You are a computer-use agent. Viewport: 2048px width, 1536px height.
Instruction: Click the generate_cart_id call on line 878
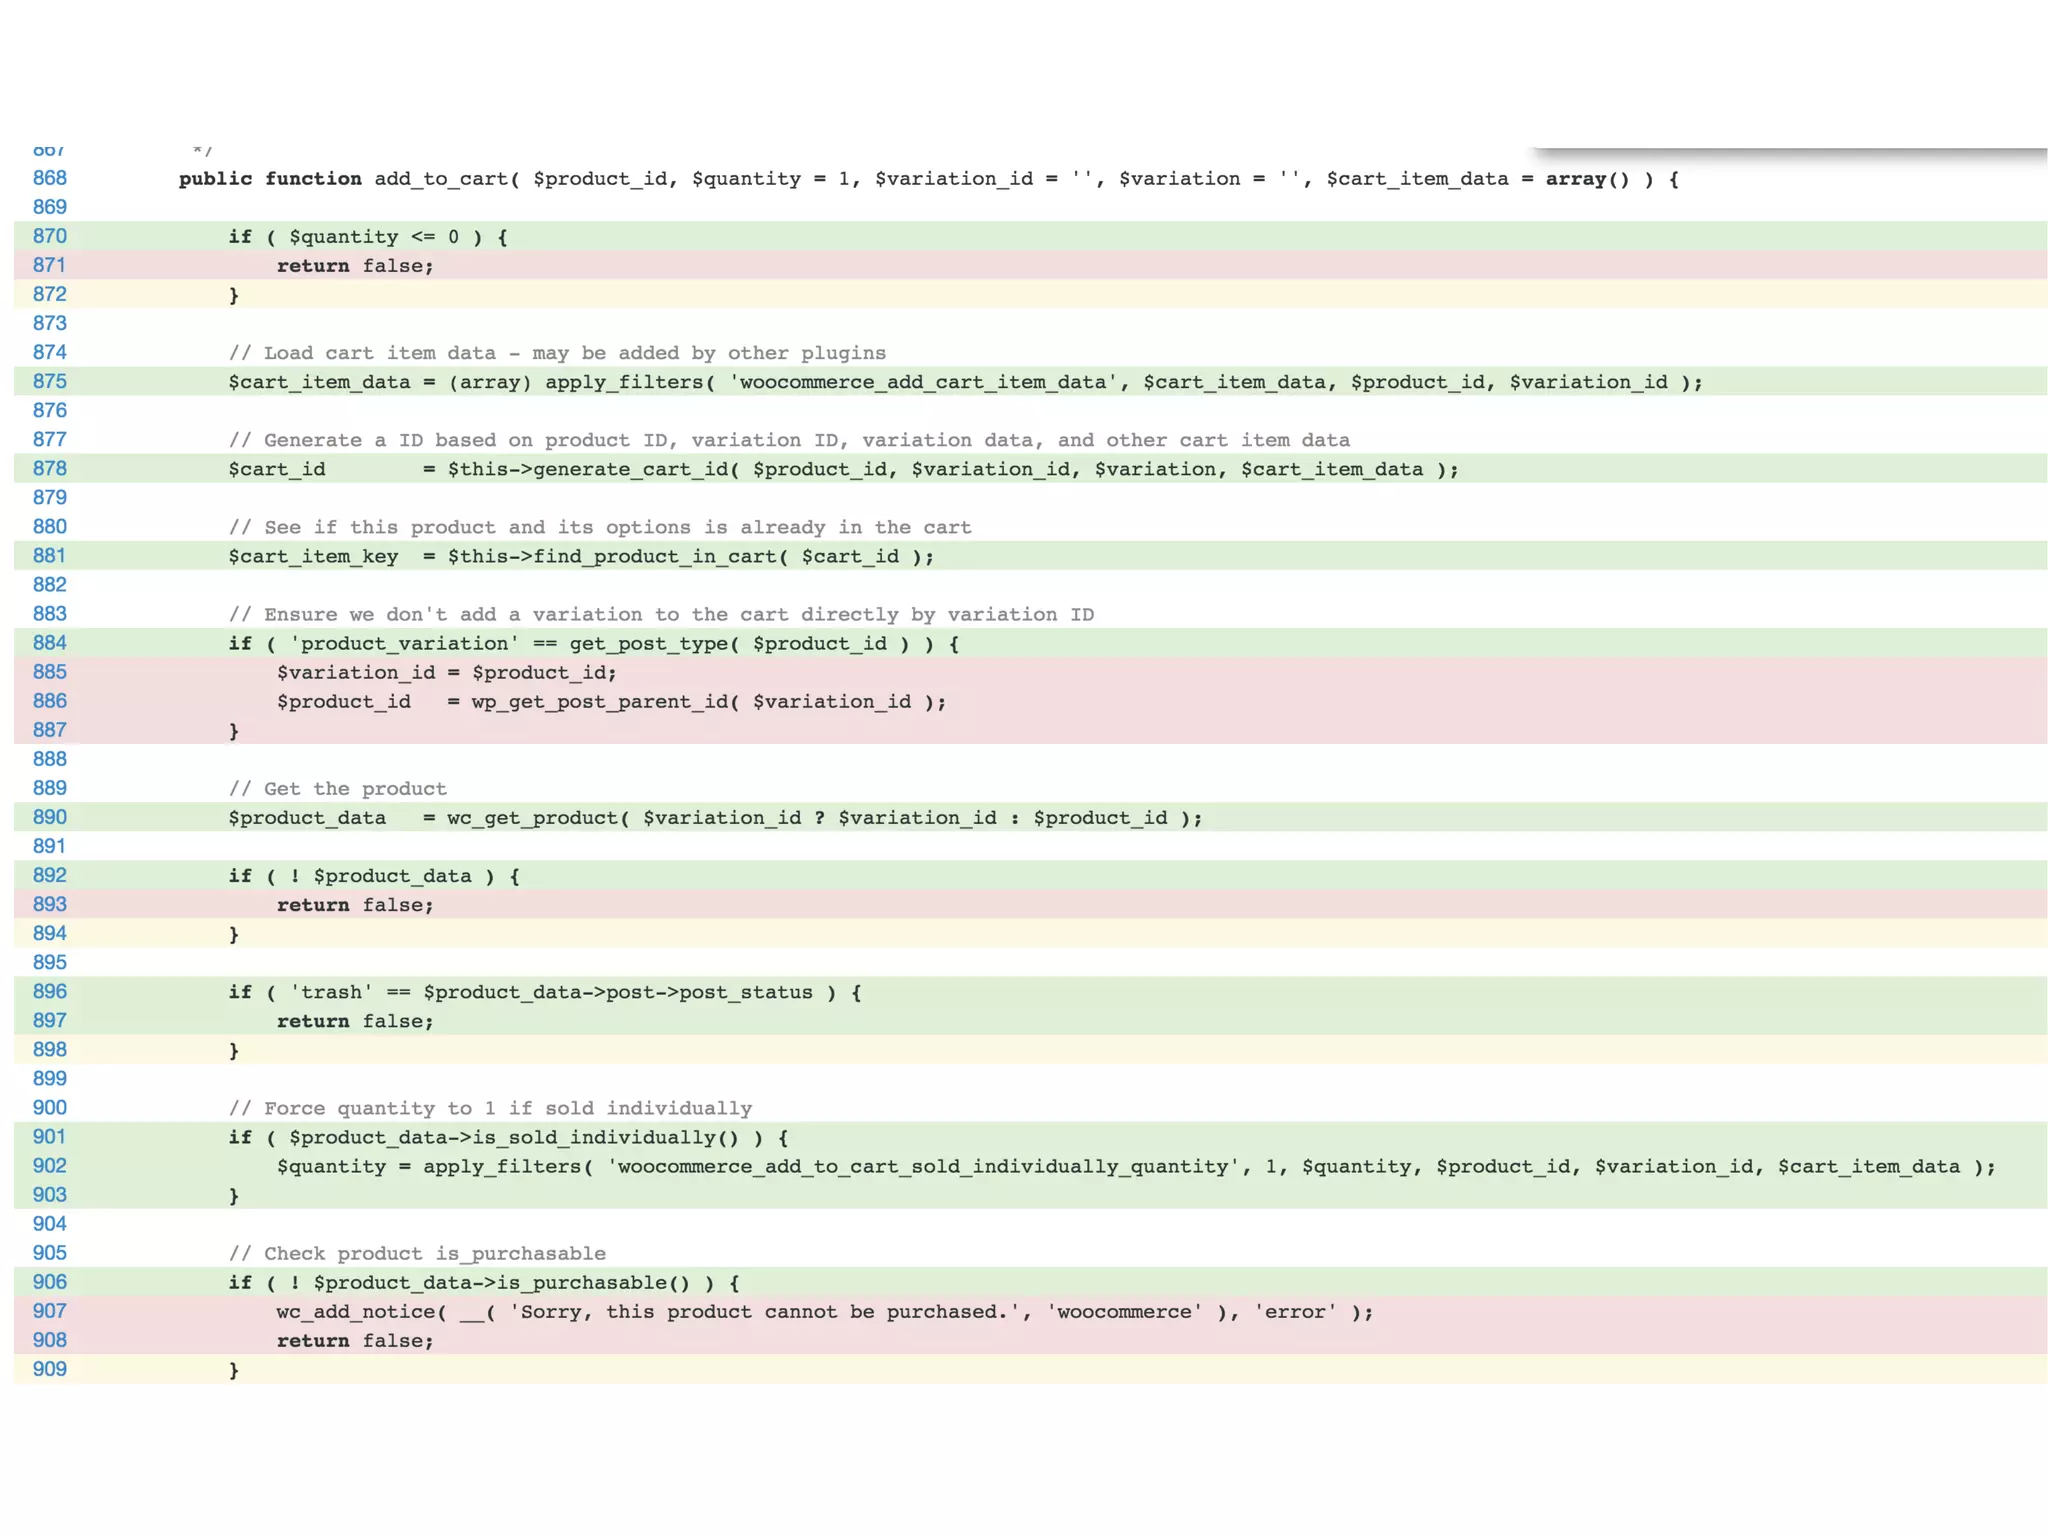pyautogui.click(x=630, y=469)
